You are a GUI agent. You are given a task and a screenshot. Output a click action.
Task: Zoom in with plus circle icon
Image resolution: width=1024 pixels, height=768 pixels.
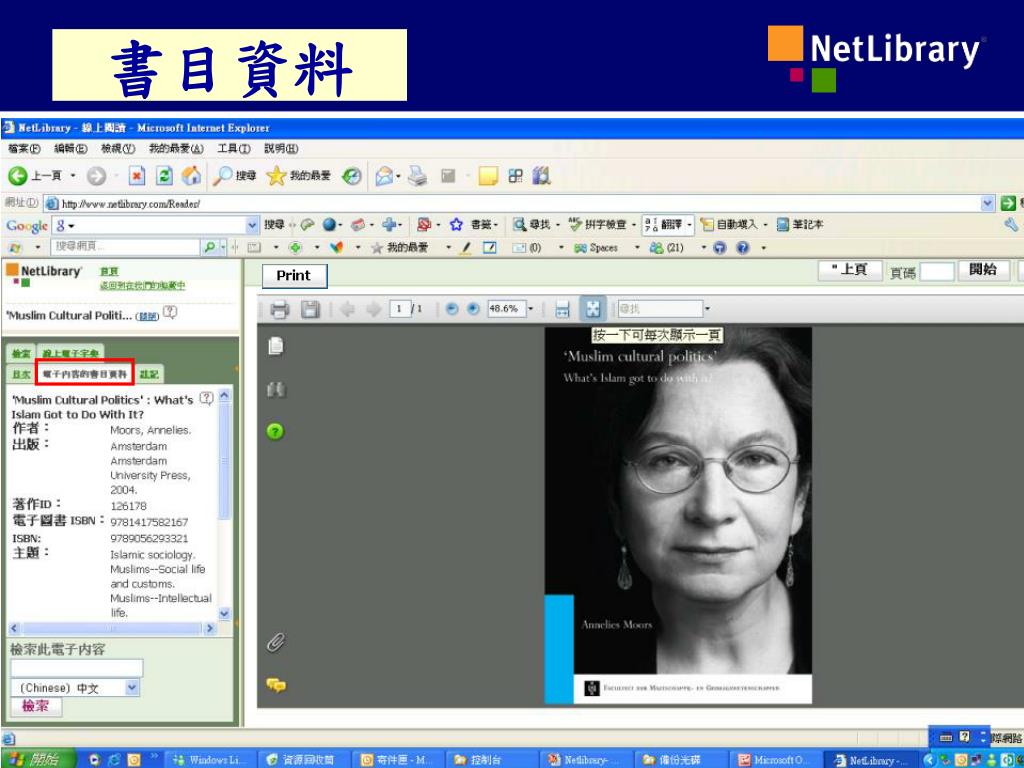474,309
